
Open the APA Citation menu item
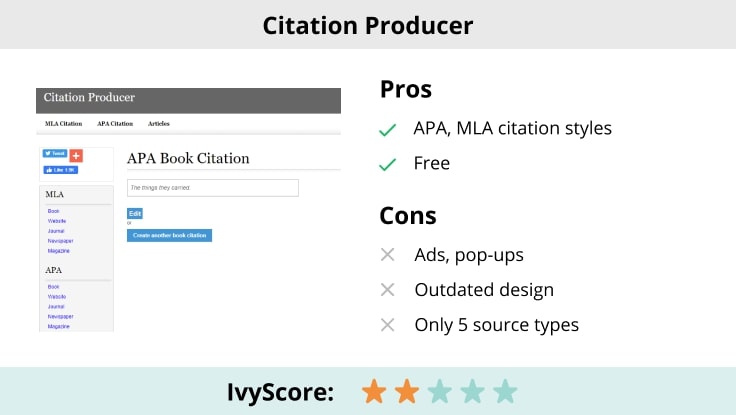115,124
